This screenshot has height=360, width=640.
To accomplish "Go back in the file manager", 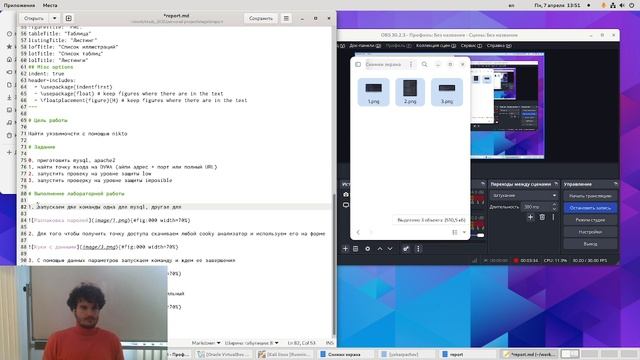I will [x=358, y=232].
